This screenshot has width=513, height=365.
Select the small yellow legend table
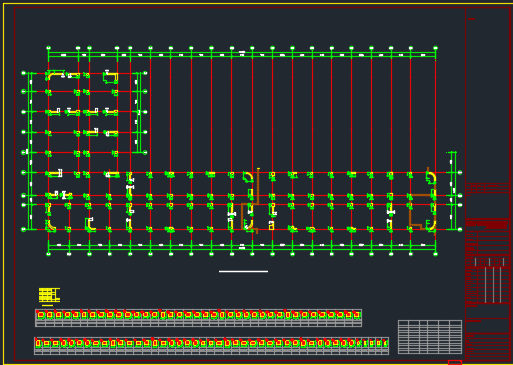coord(49,295)
